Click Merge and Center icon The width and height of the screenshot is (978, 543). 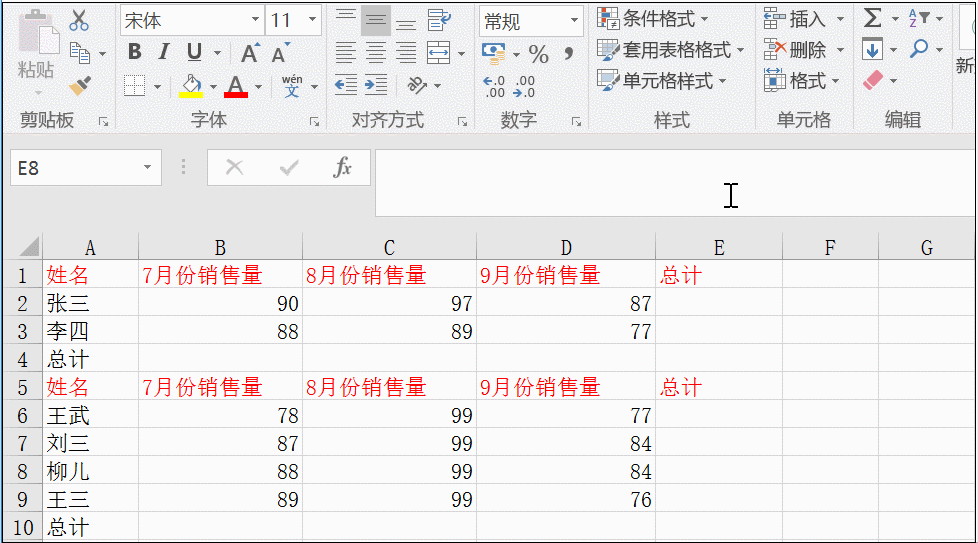[x=438, y=53]
